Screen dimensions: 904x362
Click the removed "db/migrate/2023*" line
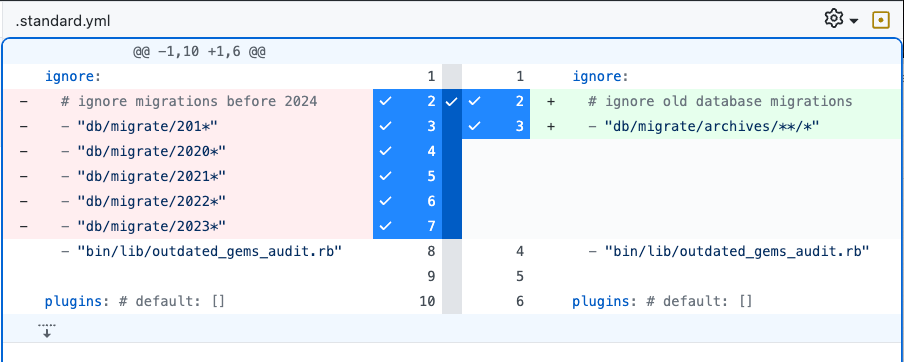pos(189,226)
